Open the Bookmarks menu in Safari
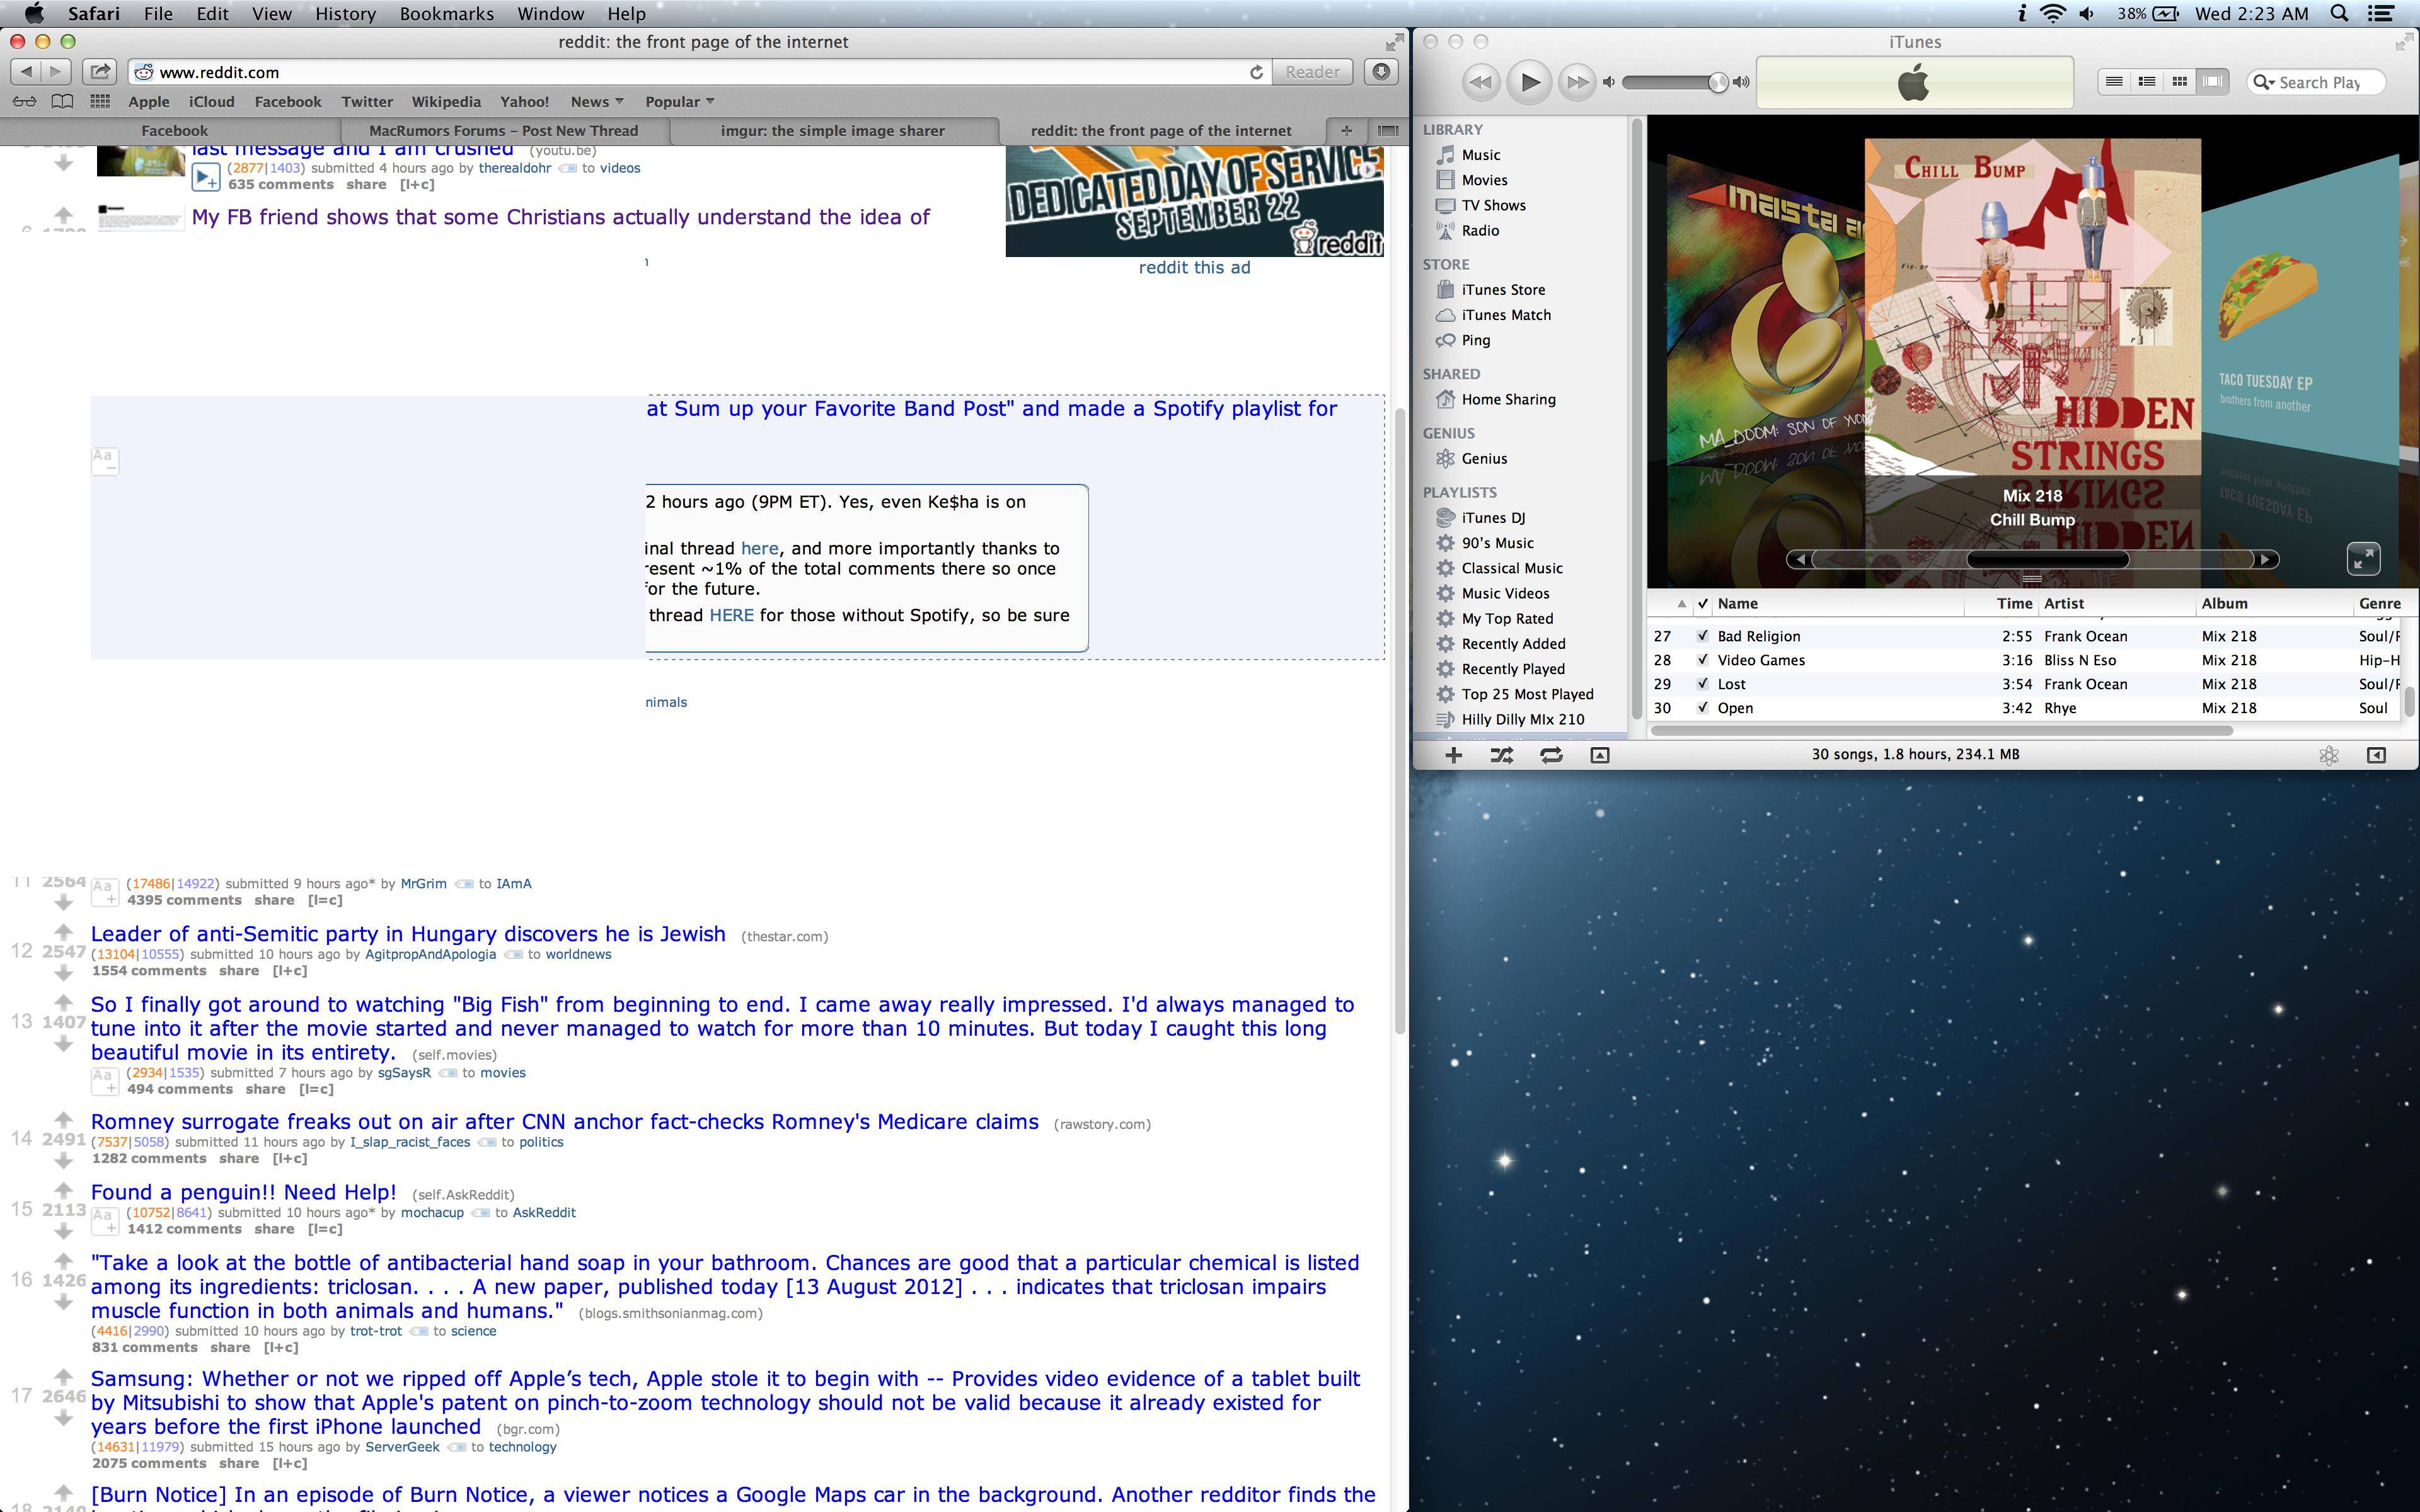 pos(446,14)
